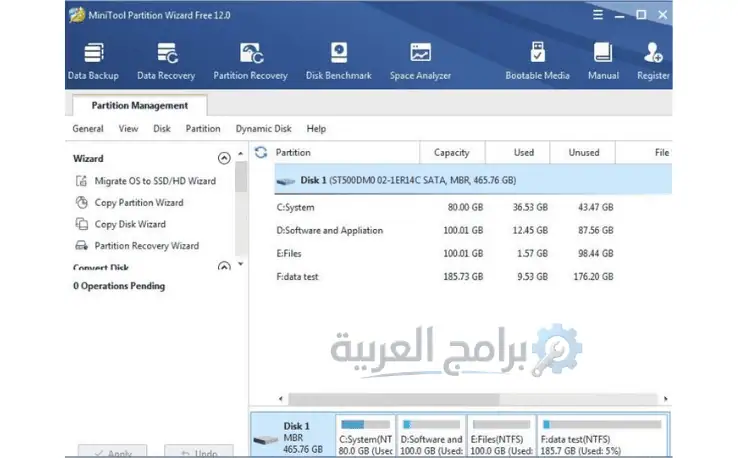Select E:Files(NTFS) block in disk map
The height and width of the screenshot is (458, 738).
coord(502,436)
